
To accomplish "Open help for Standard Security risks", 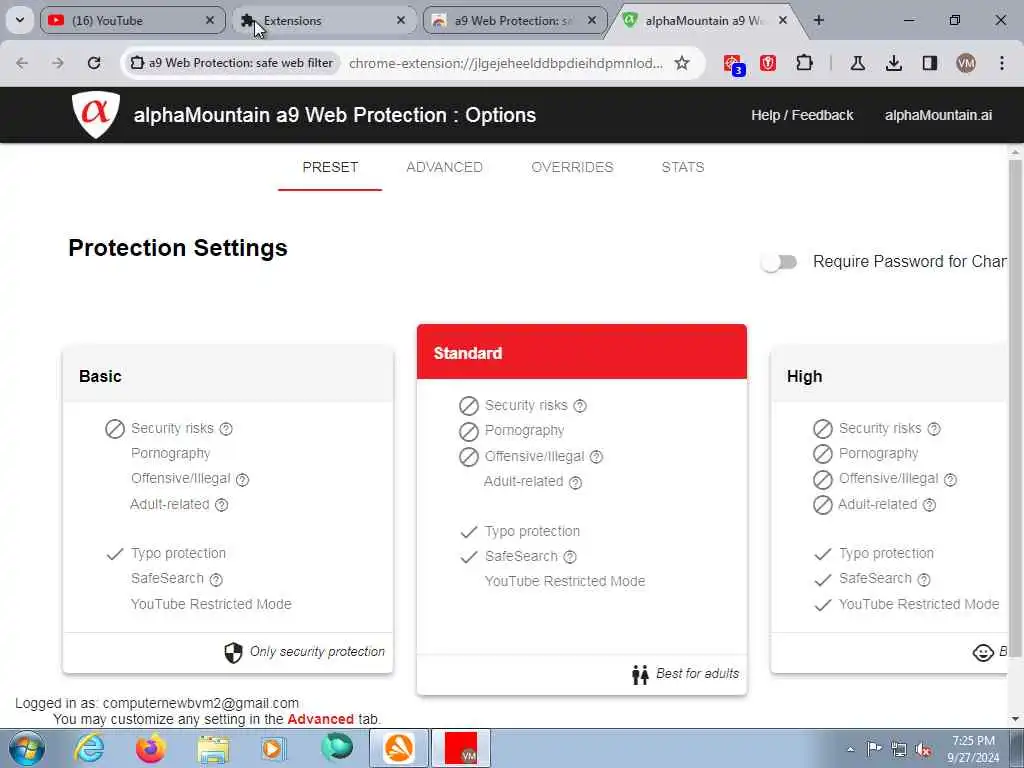I will (x=580, y=406).
